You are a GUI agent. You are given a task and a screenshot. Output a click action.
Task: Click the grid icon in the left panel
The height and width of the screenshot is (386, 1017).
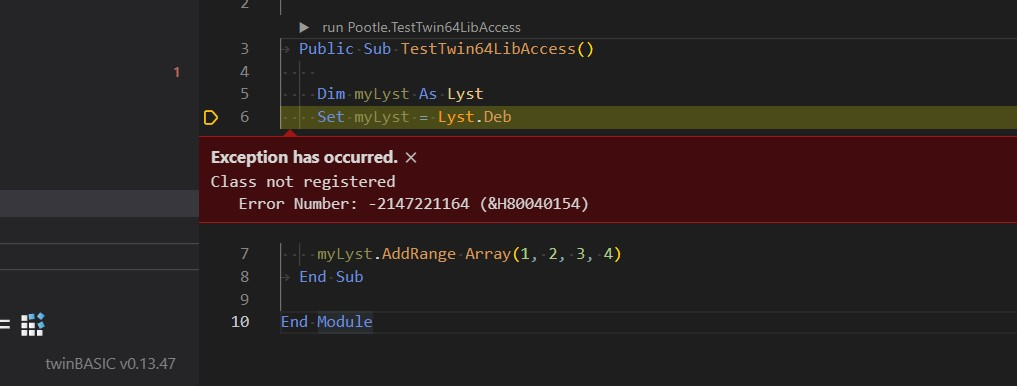[x=32, y=324]
